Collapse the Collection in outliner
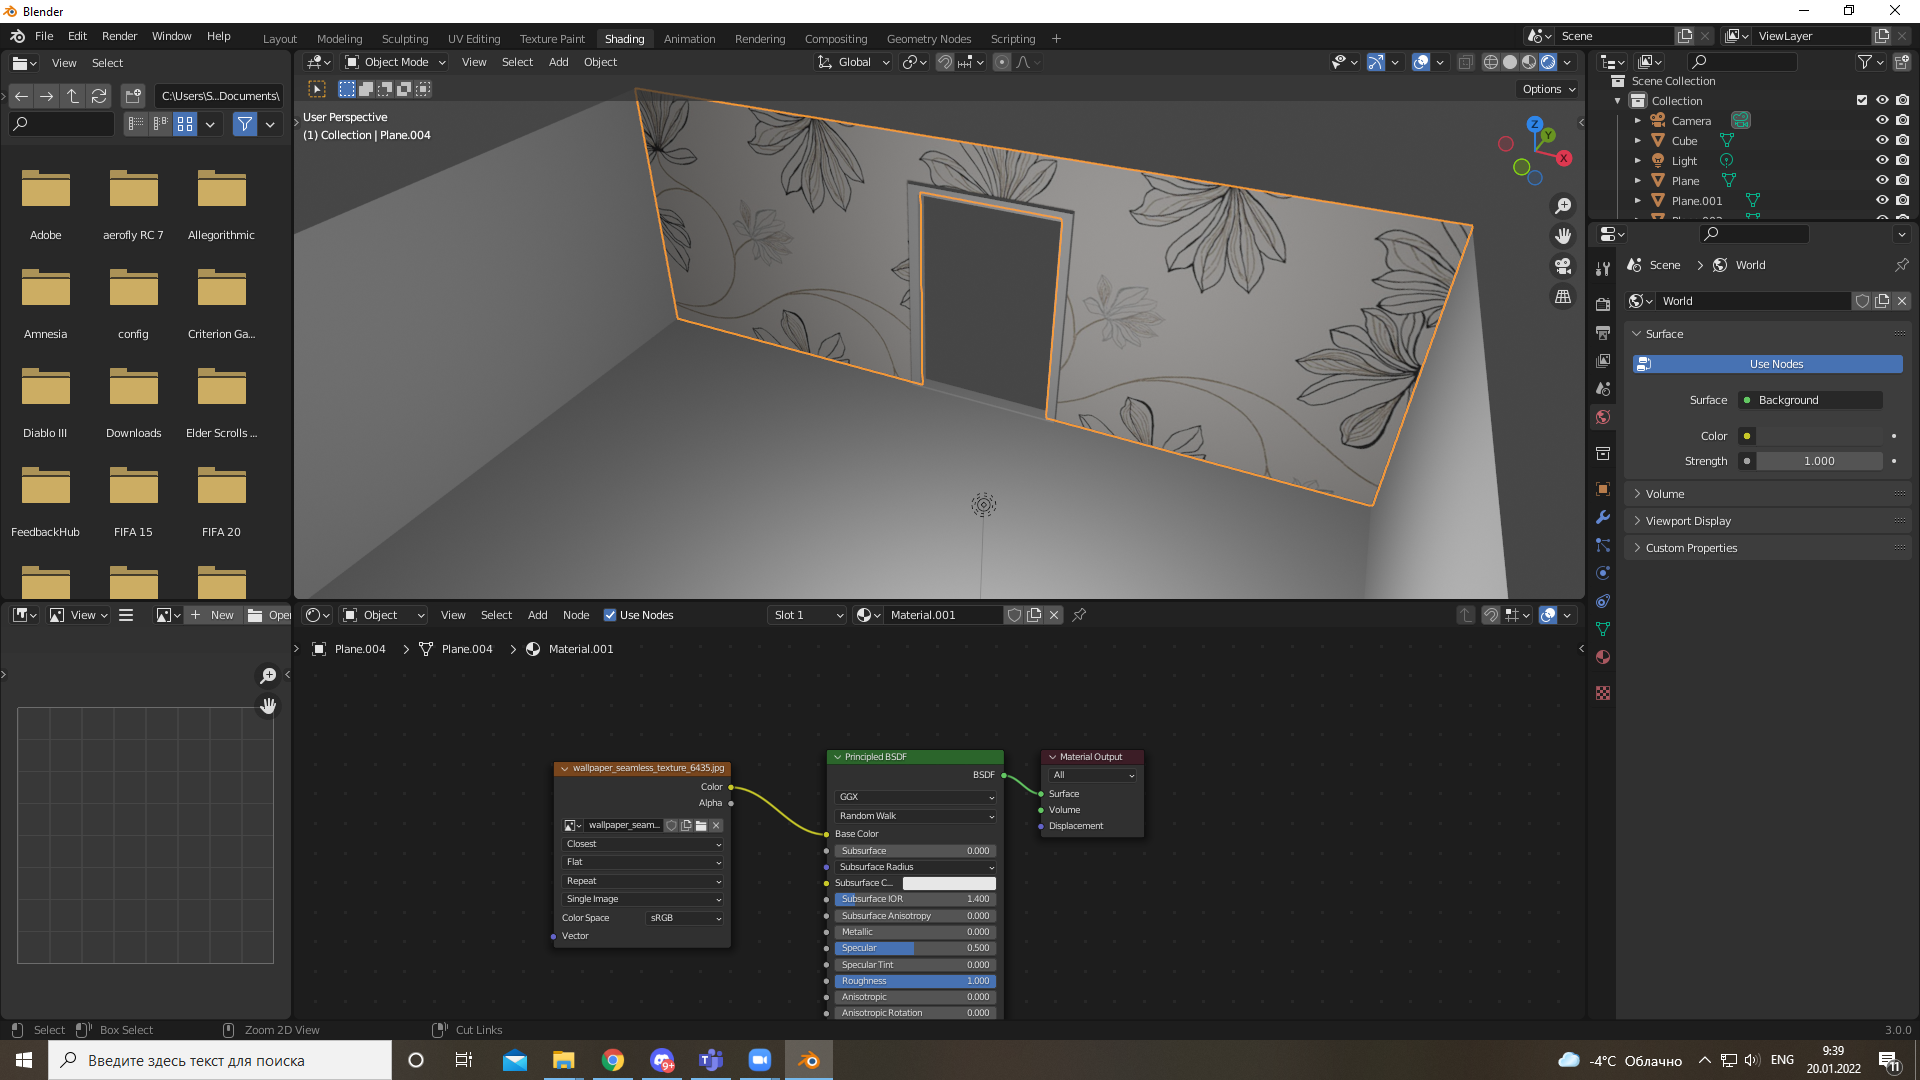 1618,100
